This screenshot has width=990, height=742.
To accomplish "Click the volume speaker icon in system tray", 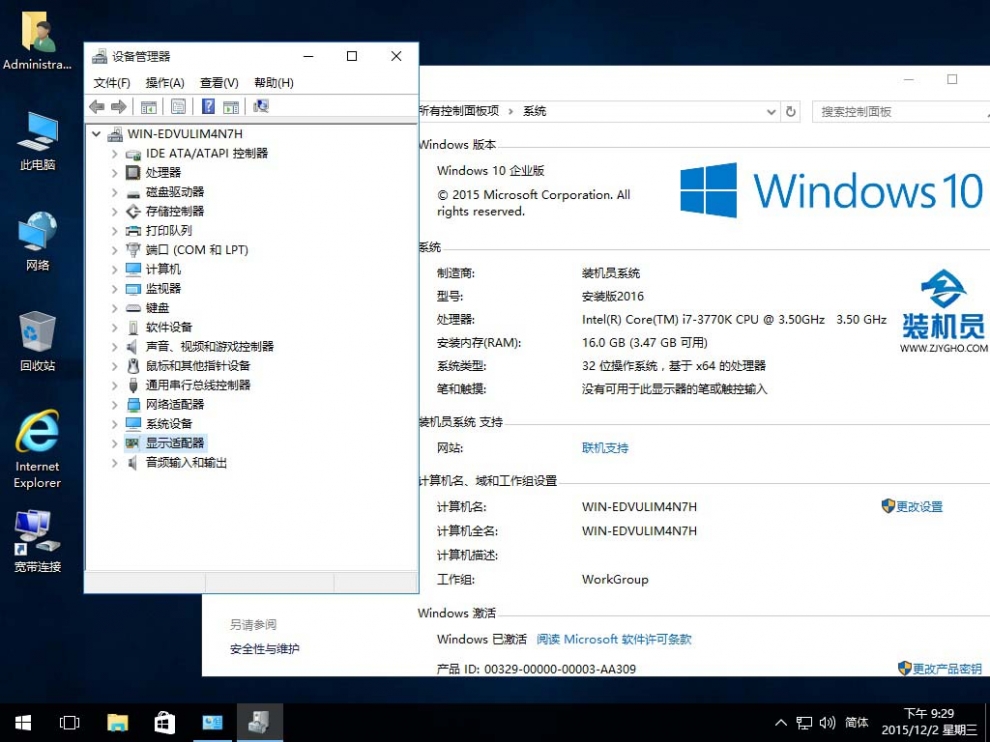I will tap(827, 722).
